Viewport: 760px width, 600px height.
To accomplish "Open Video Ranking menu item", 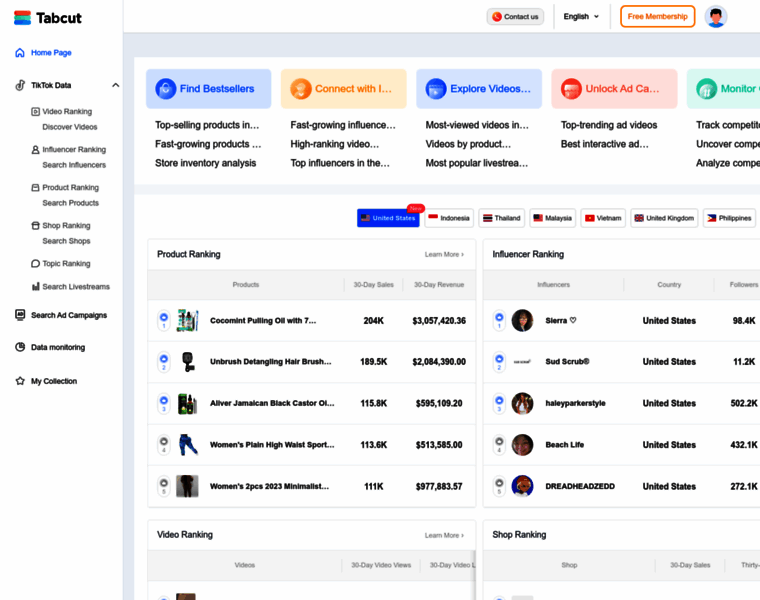I will pos(67,111).
